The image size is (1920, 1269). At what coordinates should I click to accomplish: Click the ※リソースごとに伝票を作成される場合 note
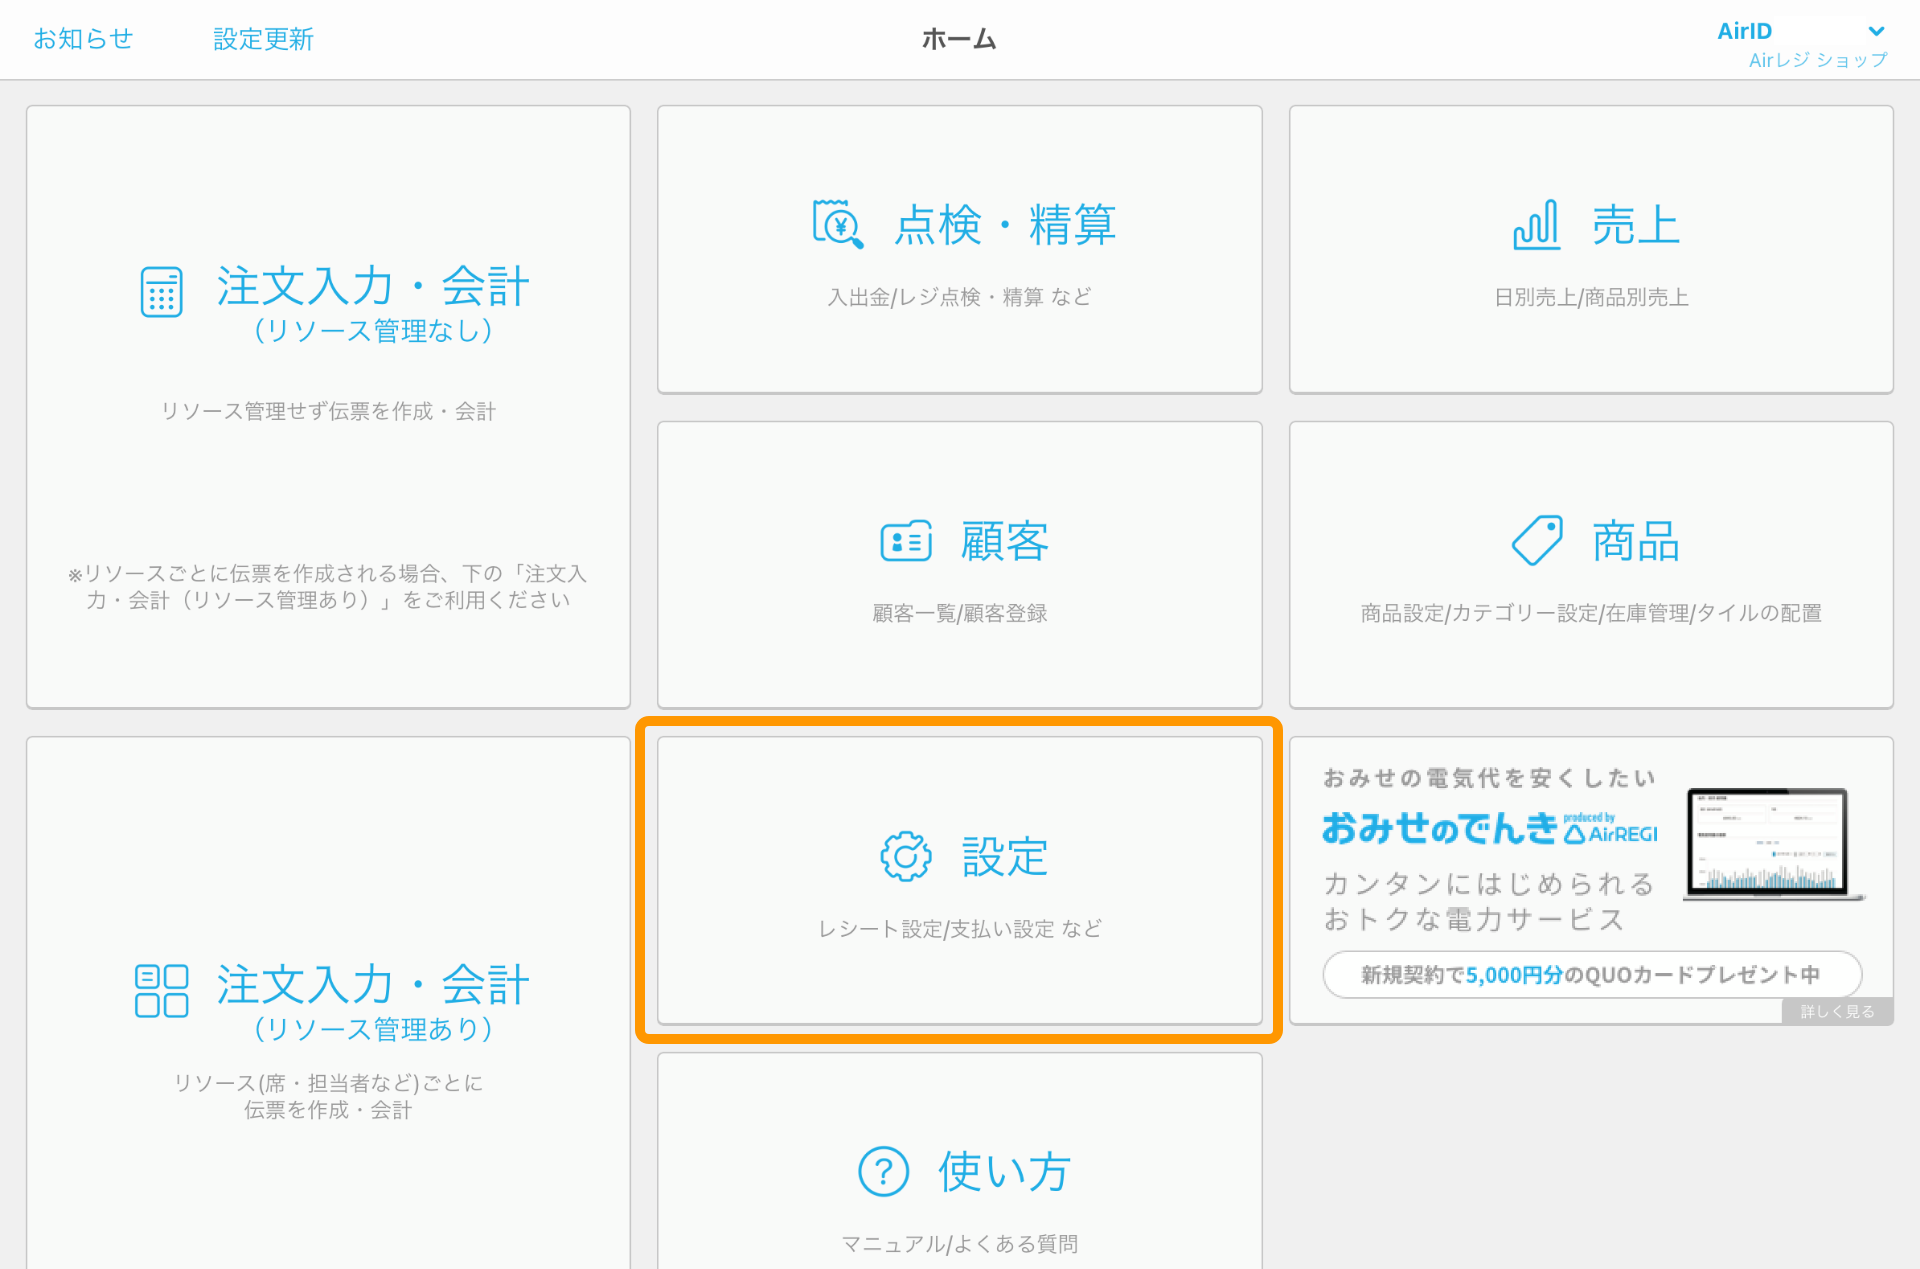(x=328, y=586)
